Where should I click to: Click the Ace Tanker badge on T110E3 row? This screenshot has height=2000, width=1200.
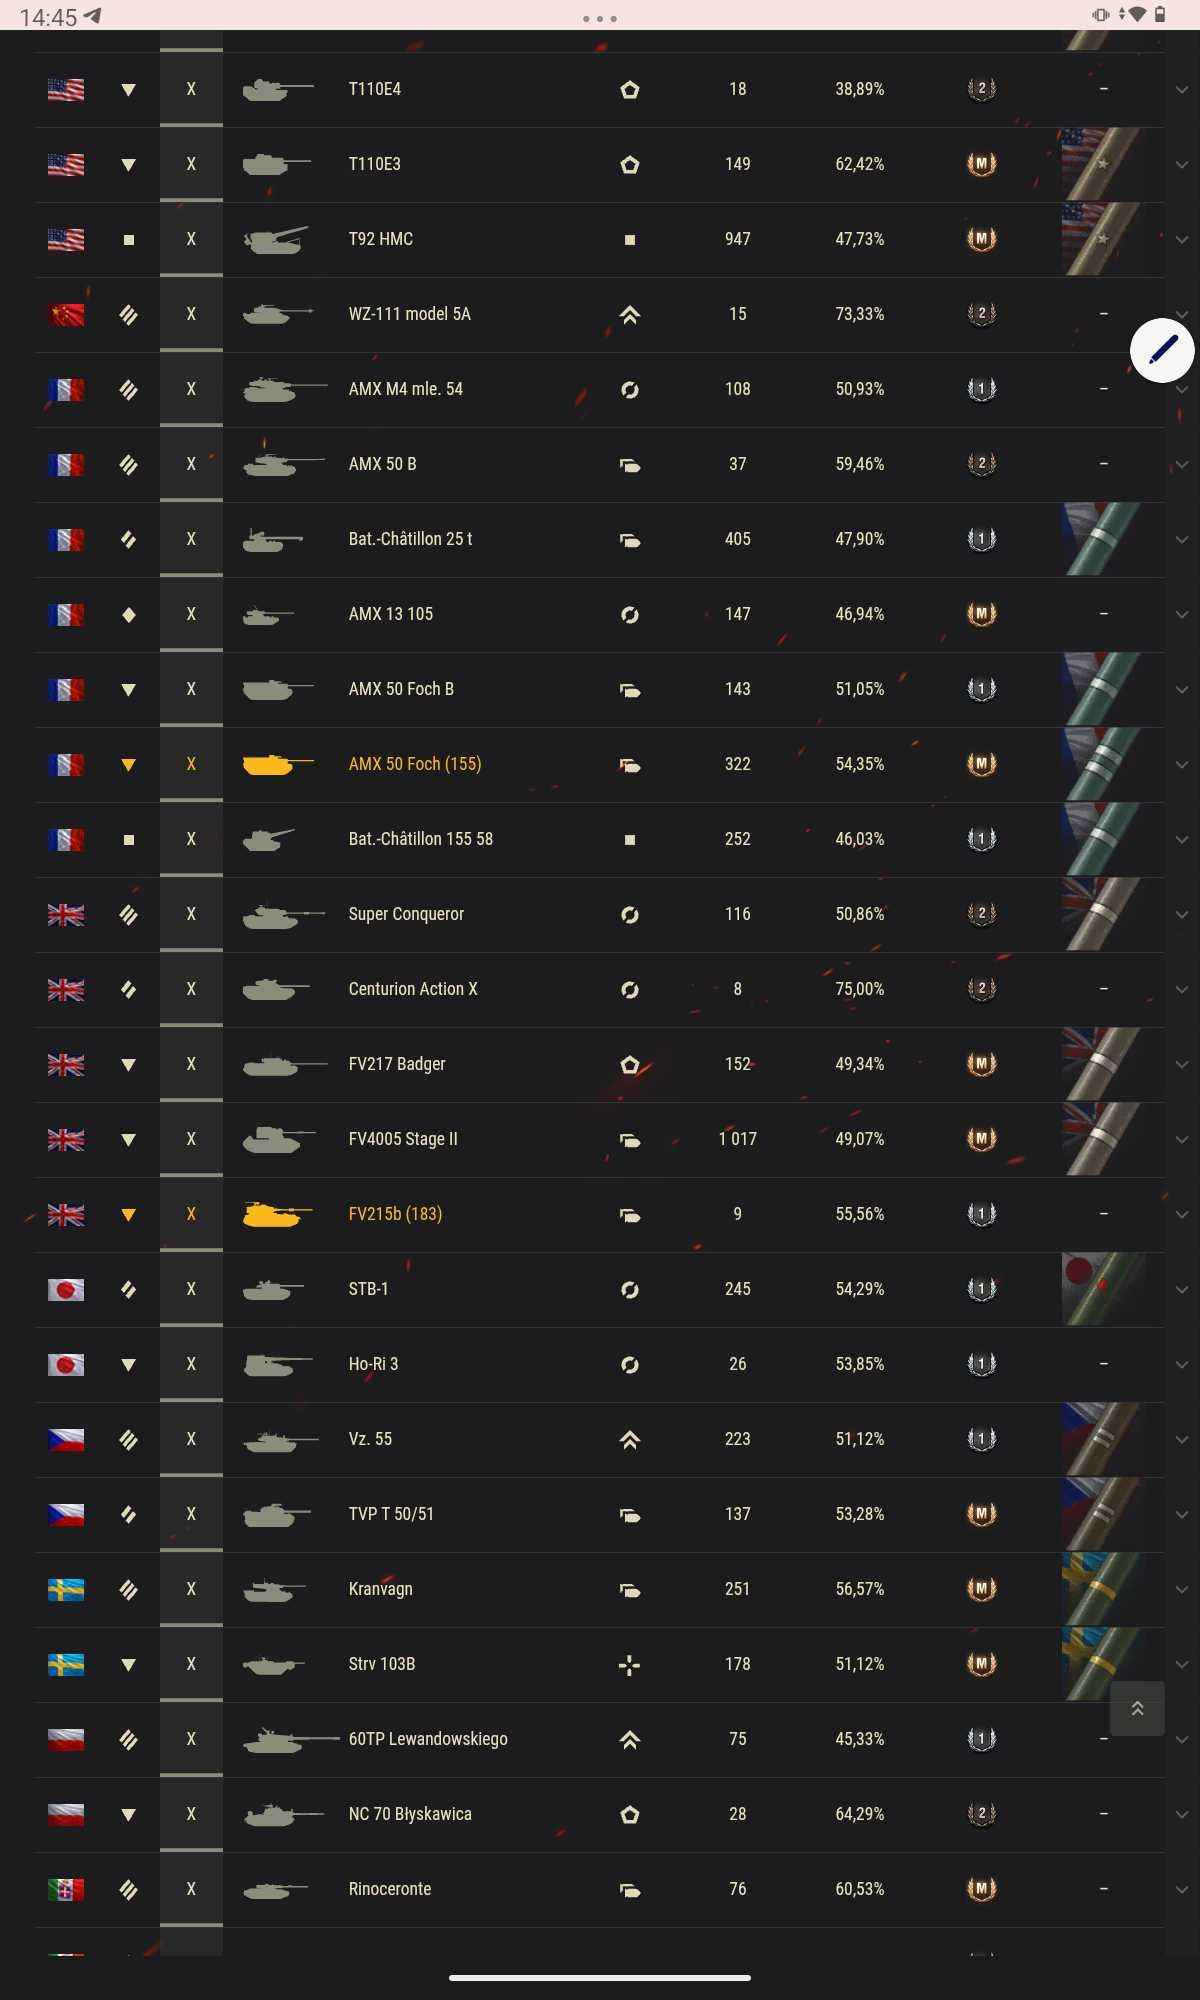point(981,164)
